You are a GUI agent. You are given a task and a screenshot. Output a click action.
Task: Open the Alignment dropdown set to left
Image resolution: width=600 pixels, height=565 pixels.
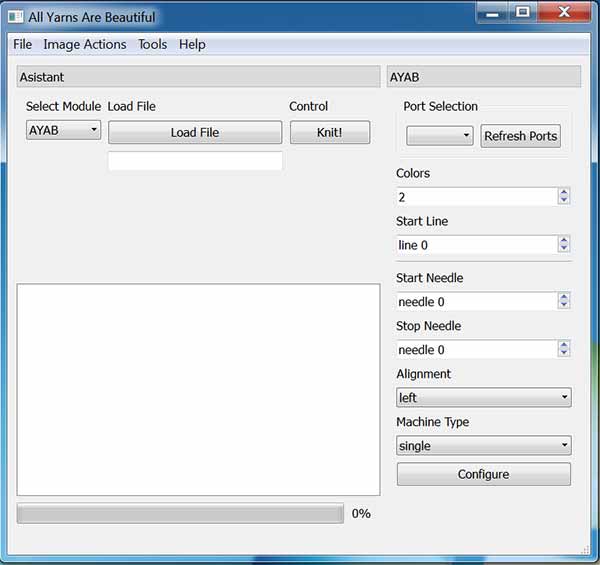click(x=484, y=397)
